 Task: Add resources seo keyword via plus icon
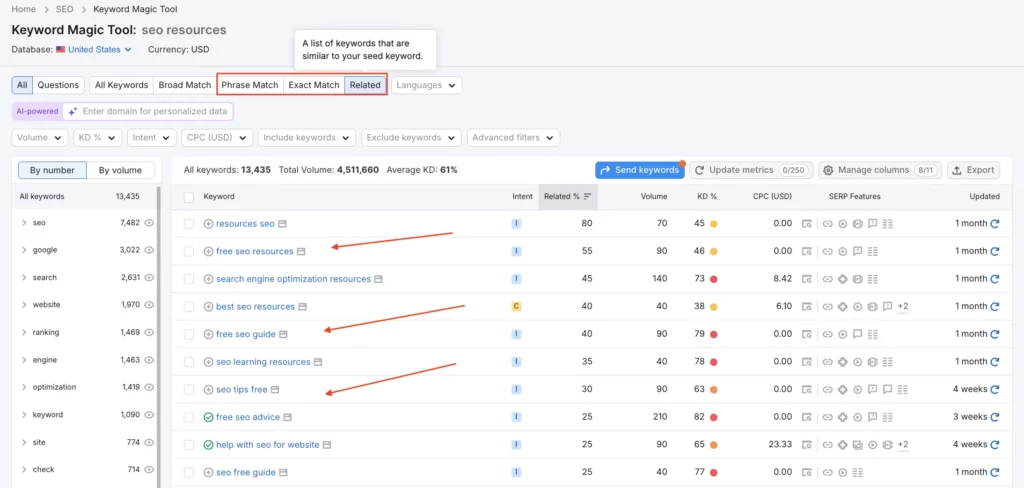coord(208,223)
